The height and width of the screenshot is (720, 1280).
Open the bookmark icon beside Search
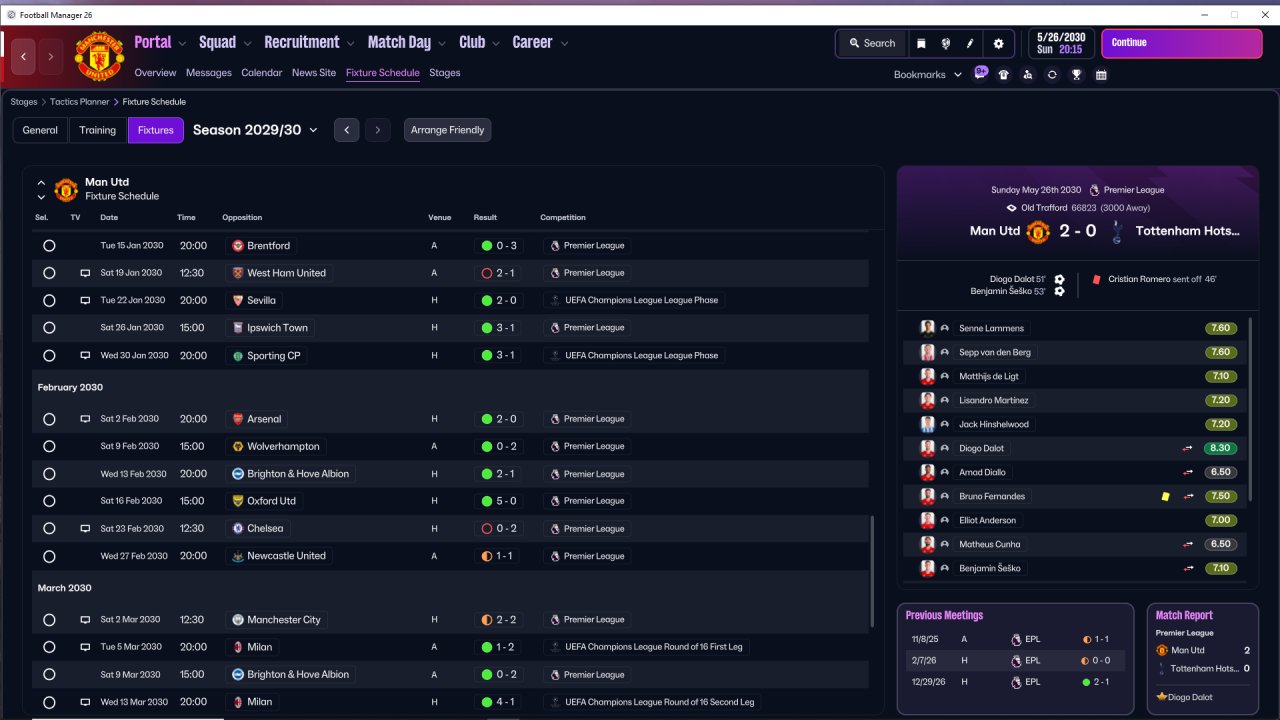(921, 43)
